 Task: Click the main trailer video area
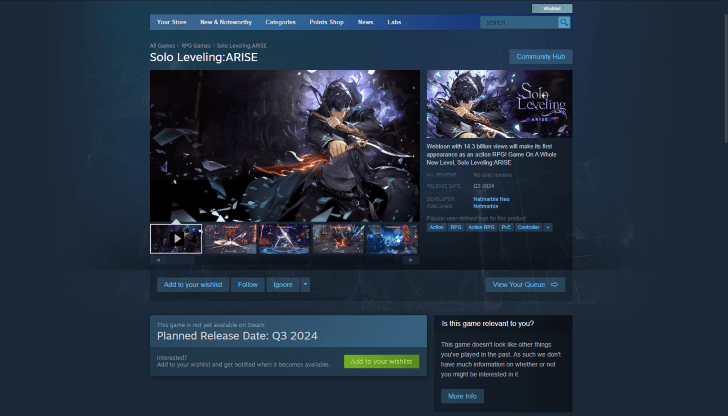(285, 146)
